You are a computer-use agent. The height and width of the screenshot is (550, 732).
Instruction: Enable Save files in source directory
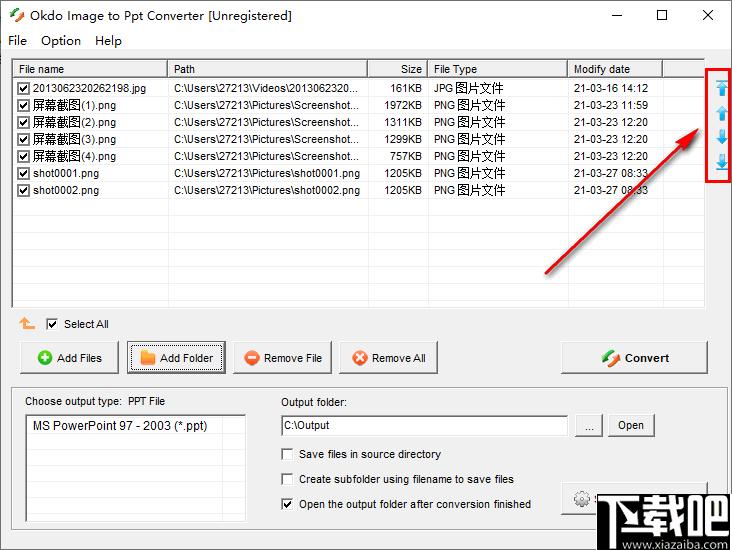pyautogui.click(x=287, y=454)
